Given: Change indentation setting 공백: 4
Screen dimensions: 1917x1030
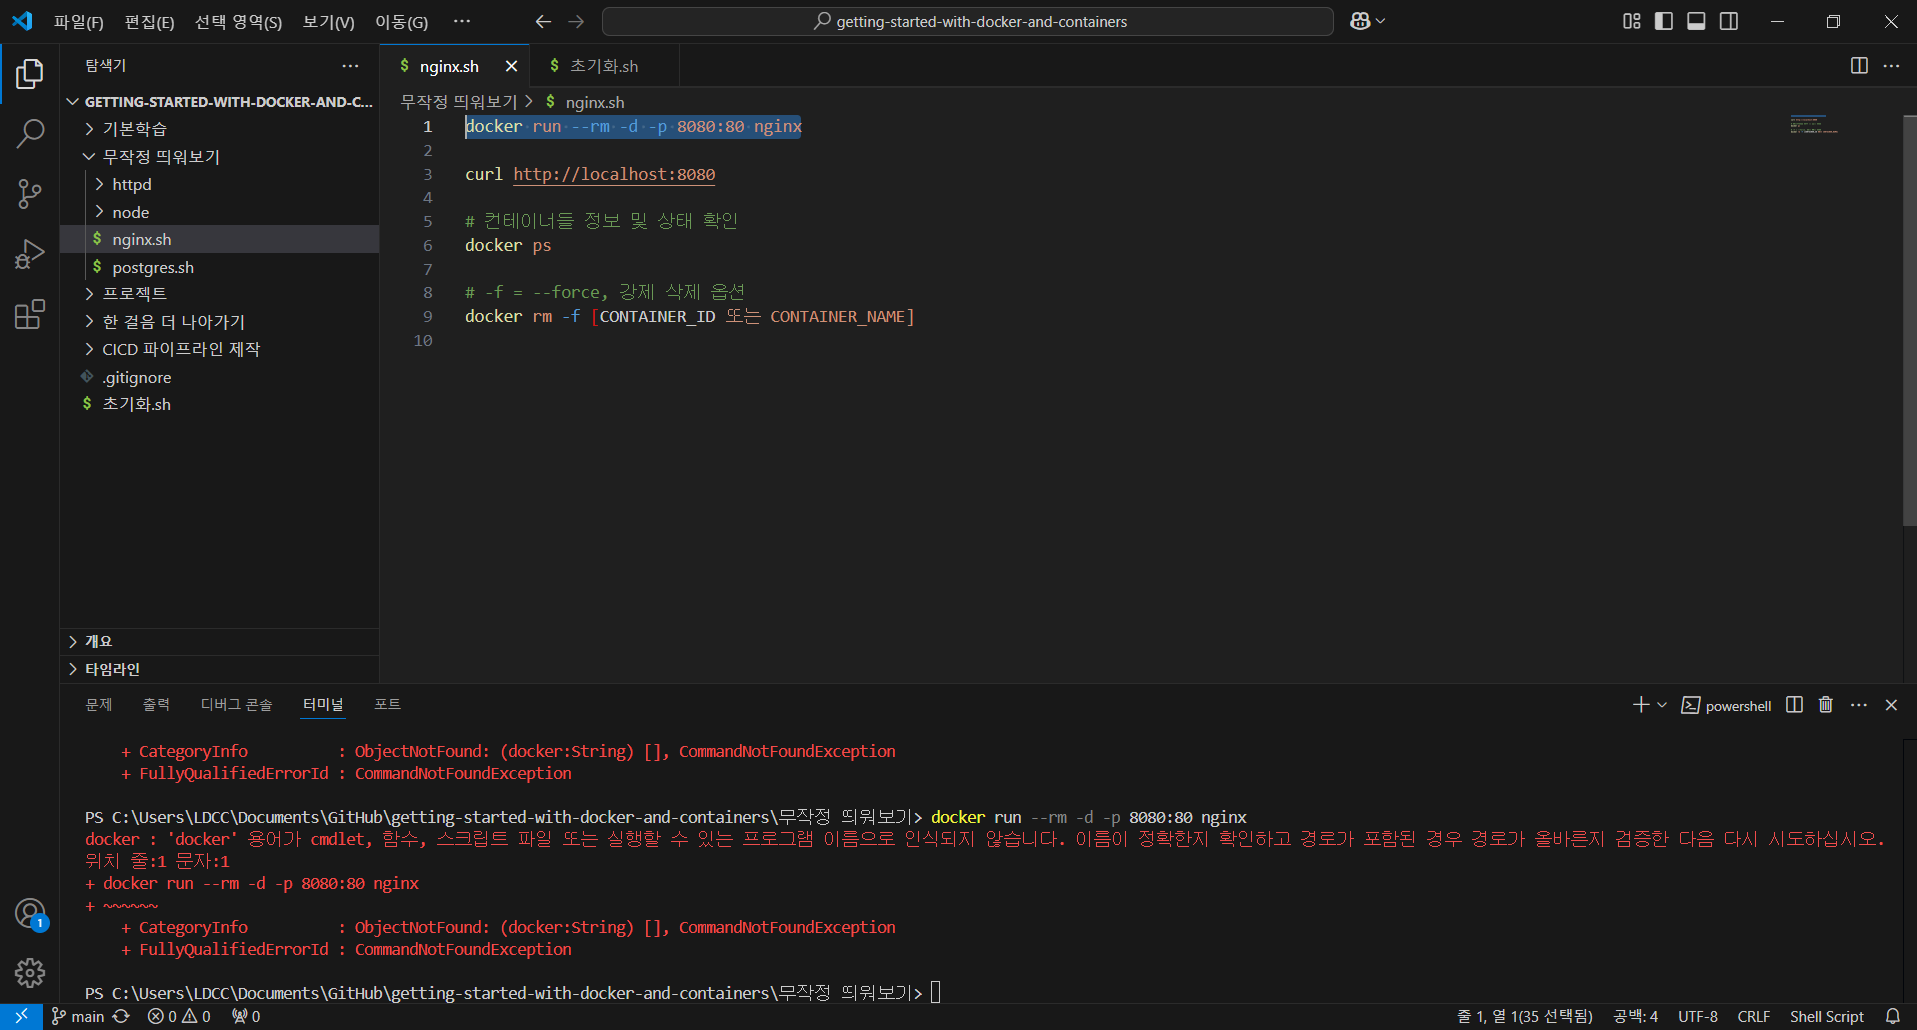Looking at the screenshot, I should pos(1635,1016).
